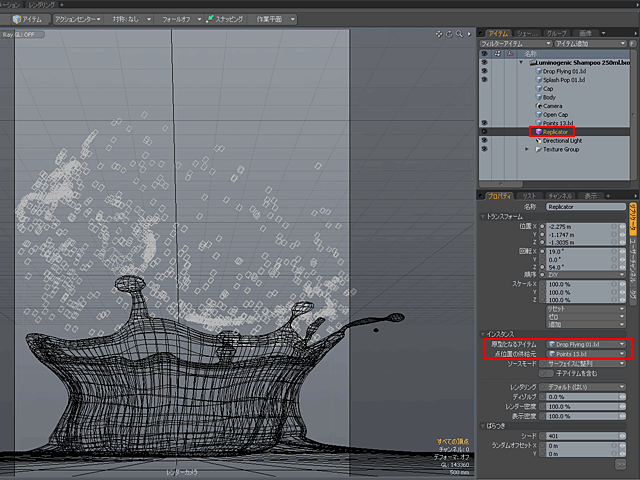Select the Directional Light icon
640x480 pixels.
click(x=538, y=140)
